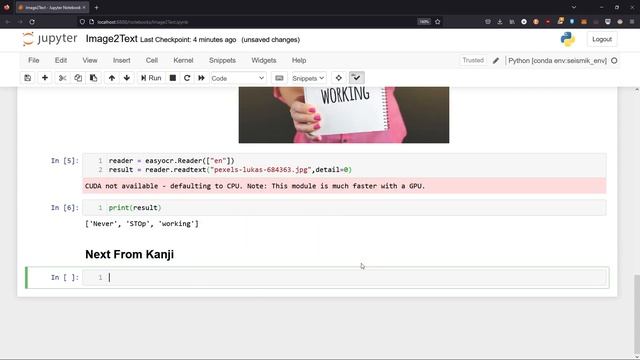Click the In [5] prompt label
640x360 pixels.
(64, 161)
